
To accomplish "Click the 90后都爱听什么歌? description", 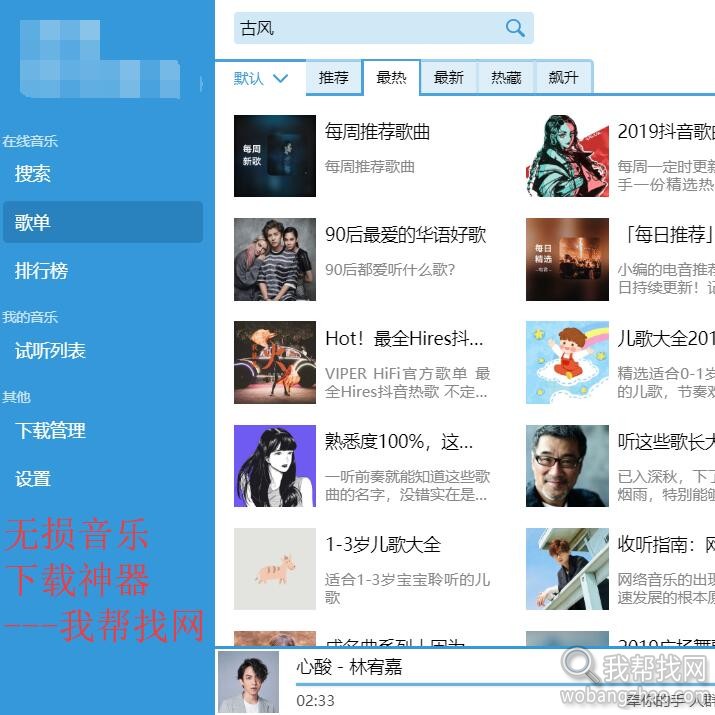I will tap(390, 269).
